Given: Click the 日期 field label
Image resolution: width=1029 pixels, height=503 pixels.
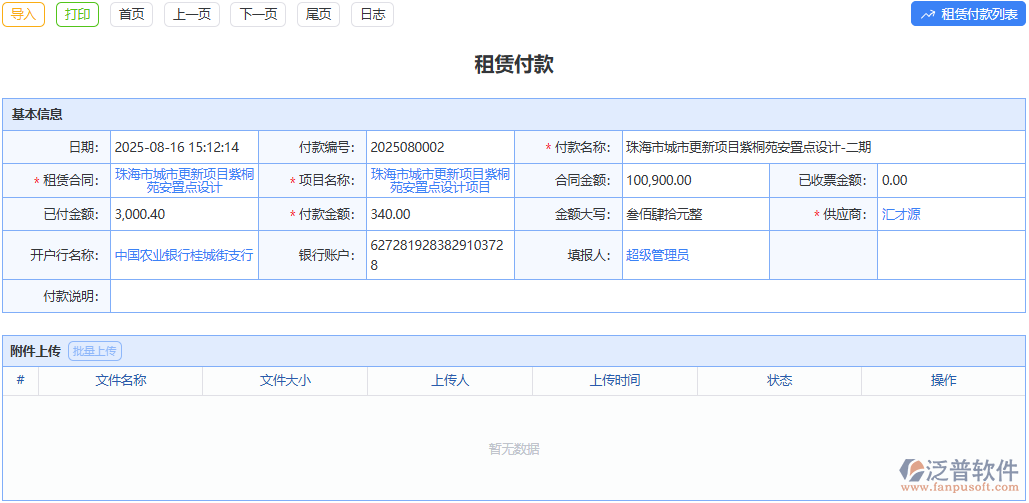Looking at the screenshot, I should click(x=84, y=148).
